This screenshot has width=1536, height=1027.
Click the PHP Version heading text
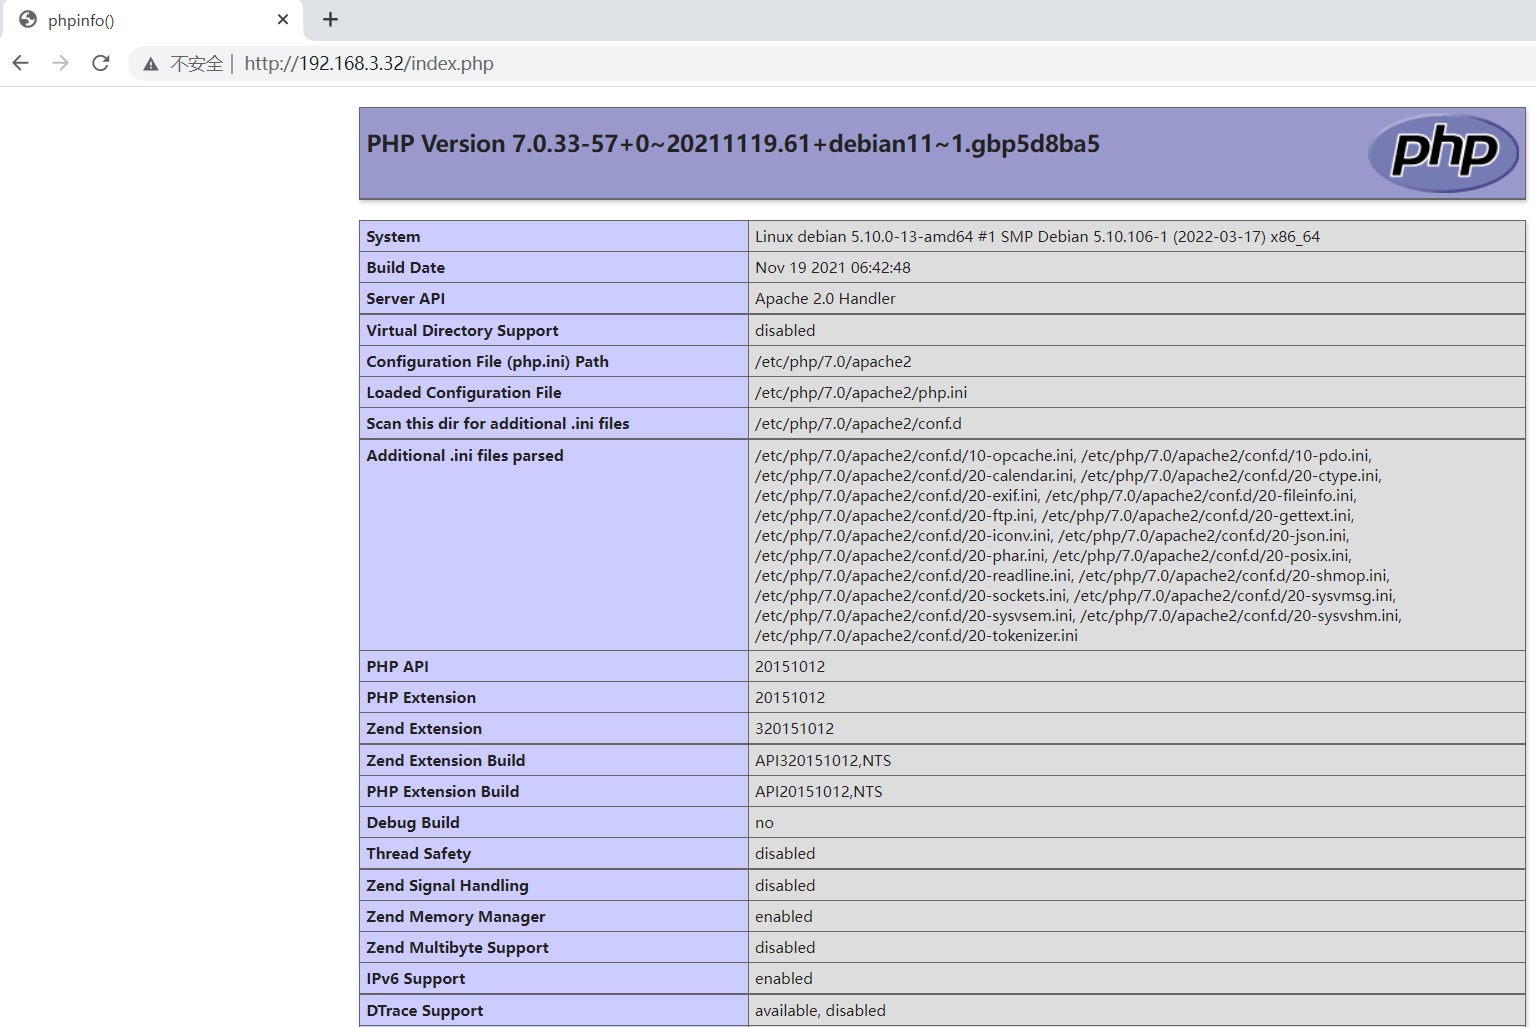click(x=733, y=144)
